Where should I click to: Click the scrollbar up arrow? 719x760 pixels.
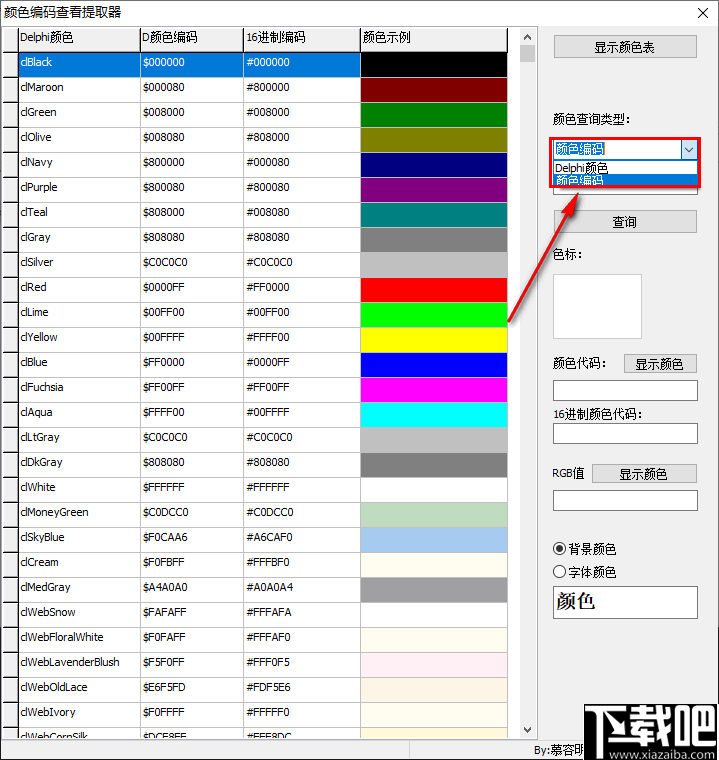click(x=527, y=37)
